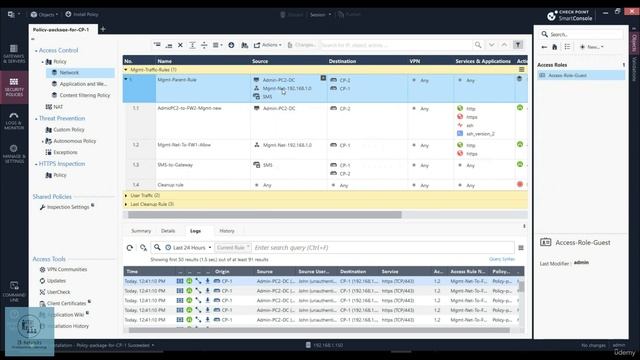Open the Last 24 Hours time dropdown
Screen dimensions: 640x360
pyautogui.click(x=188, y=248)
